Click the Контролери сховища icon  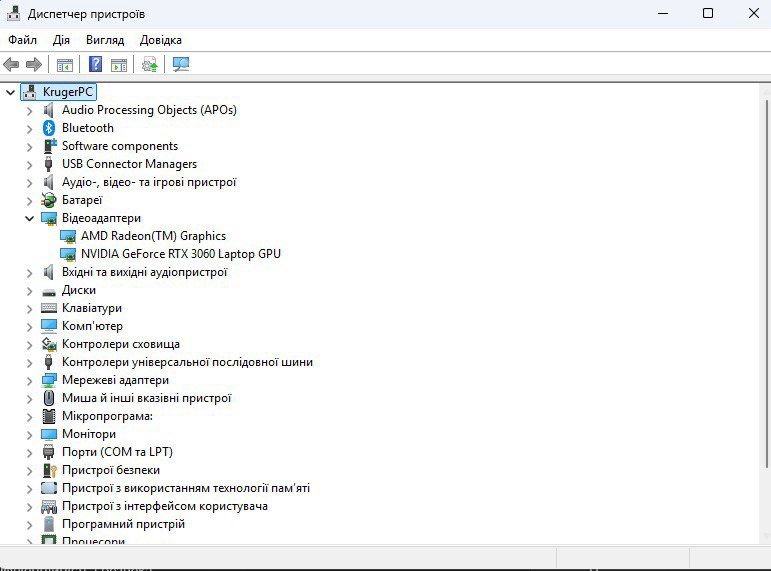click(49, 344)
